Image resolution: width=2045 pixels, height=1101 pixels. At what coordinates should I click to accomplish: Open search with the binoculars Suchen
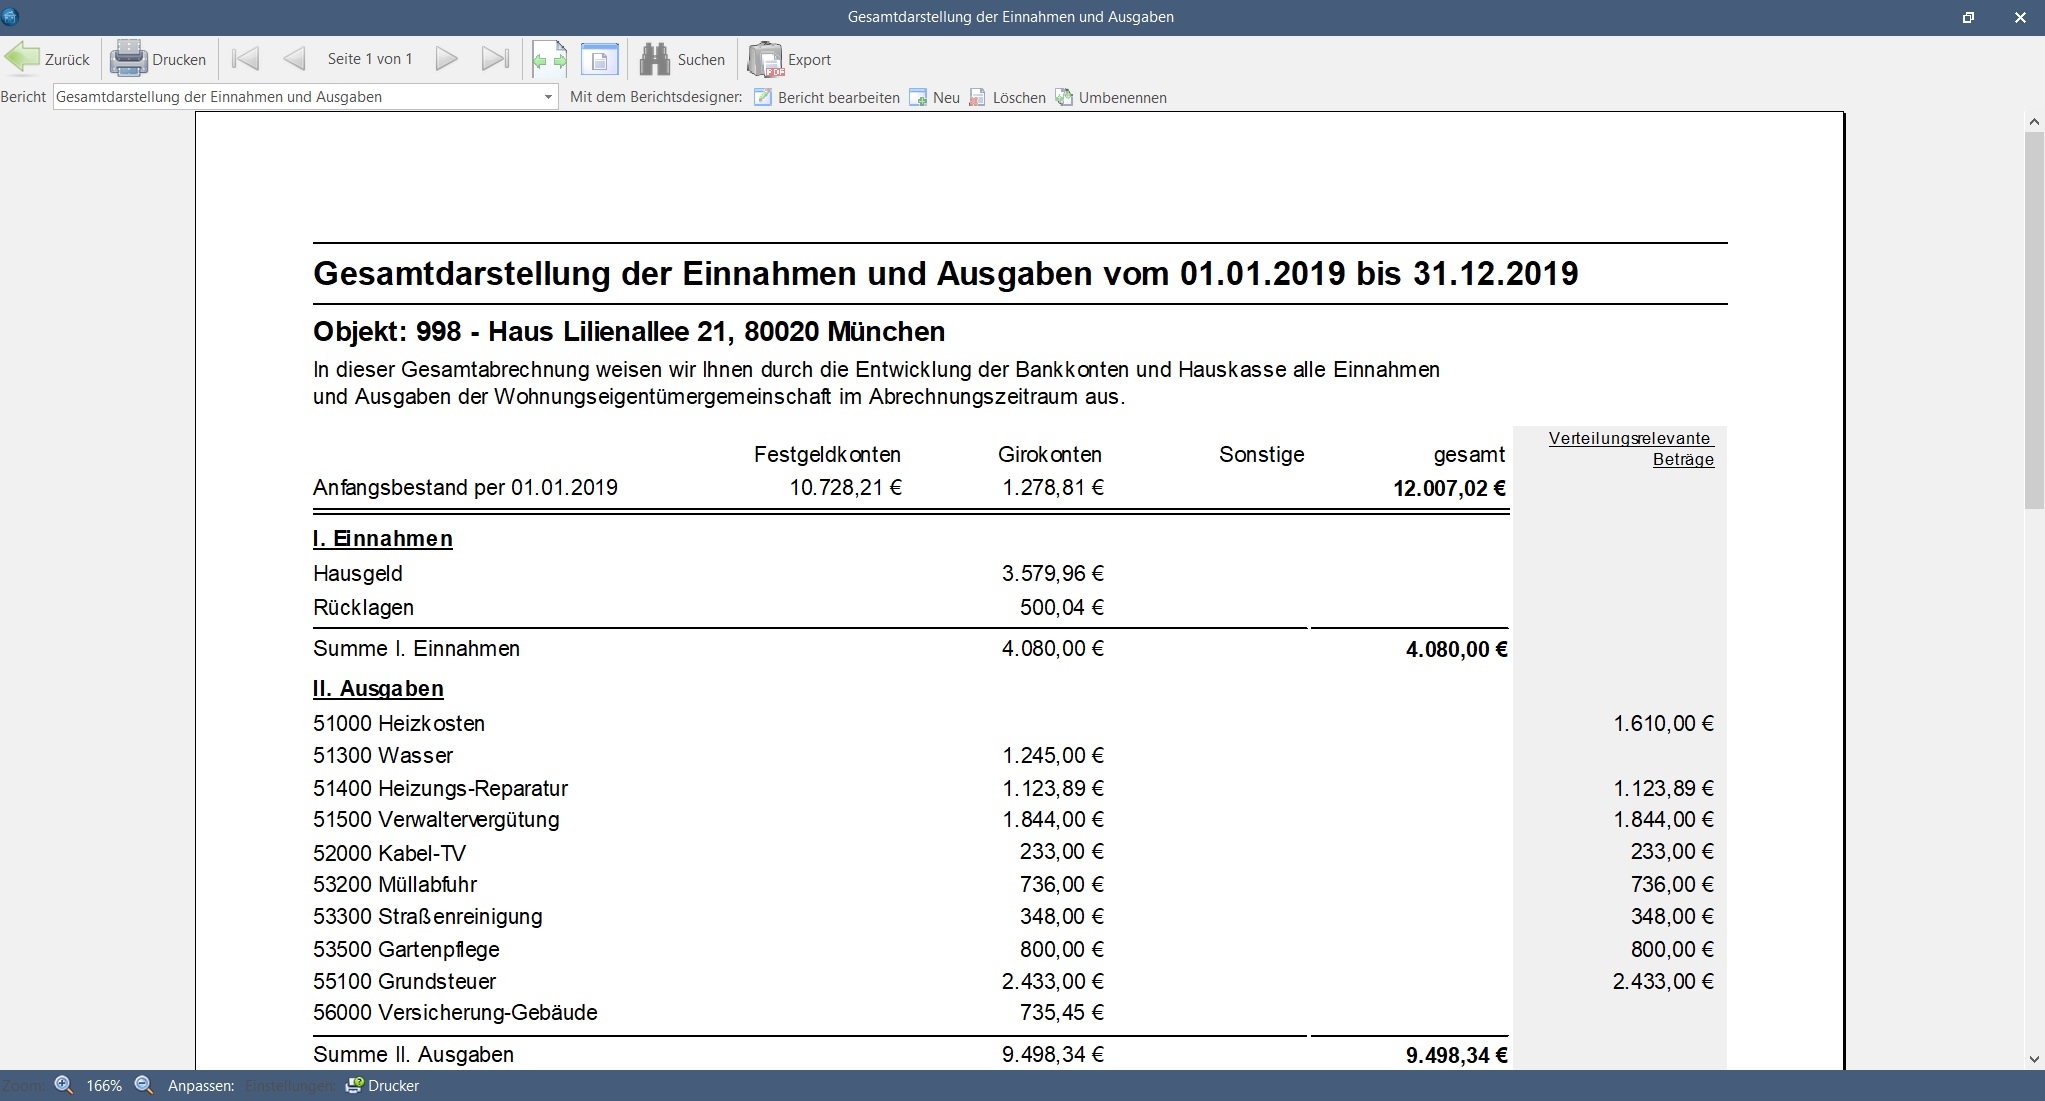(682, 59)
